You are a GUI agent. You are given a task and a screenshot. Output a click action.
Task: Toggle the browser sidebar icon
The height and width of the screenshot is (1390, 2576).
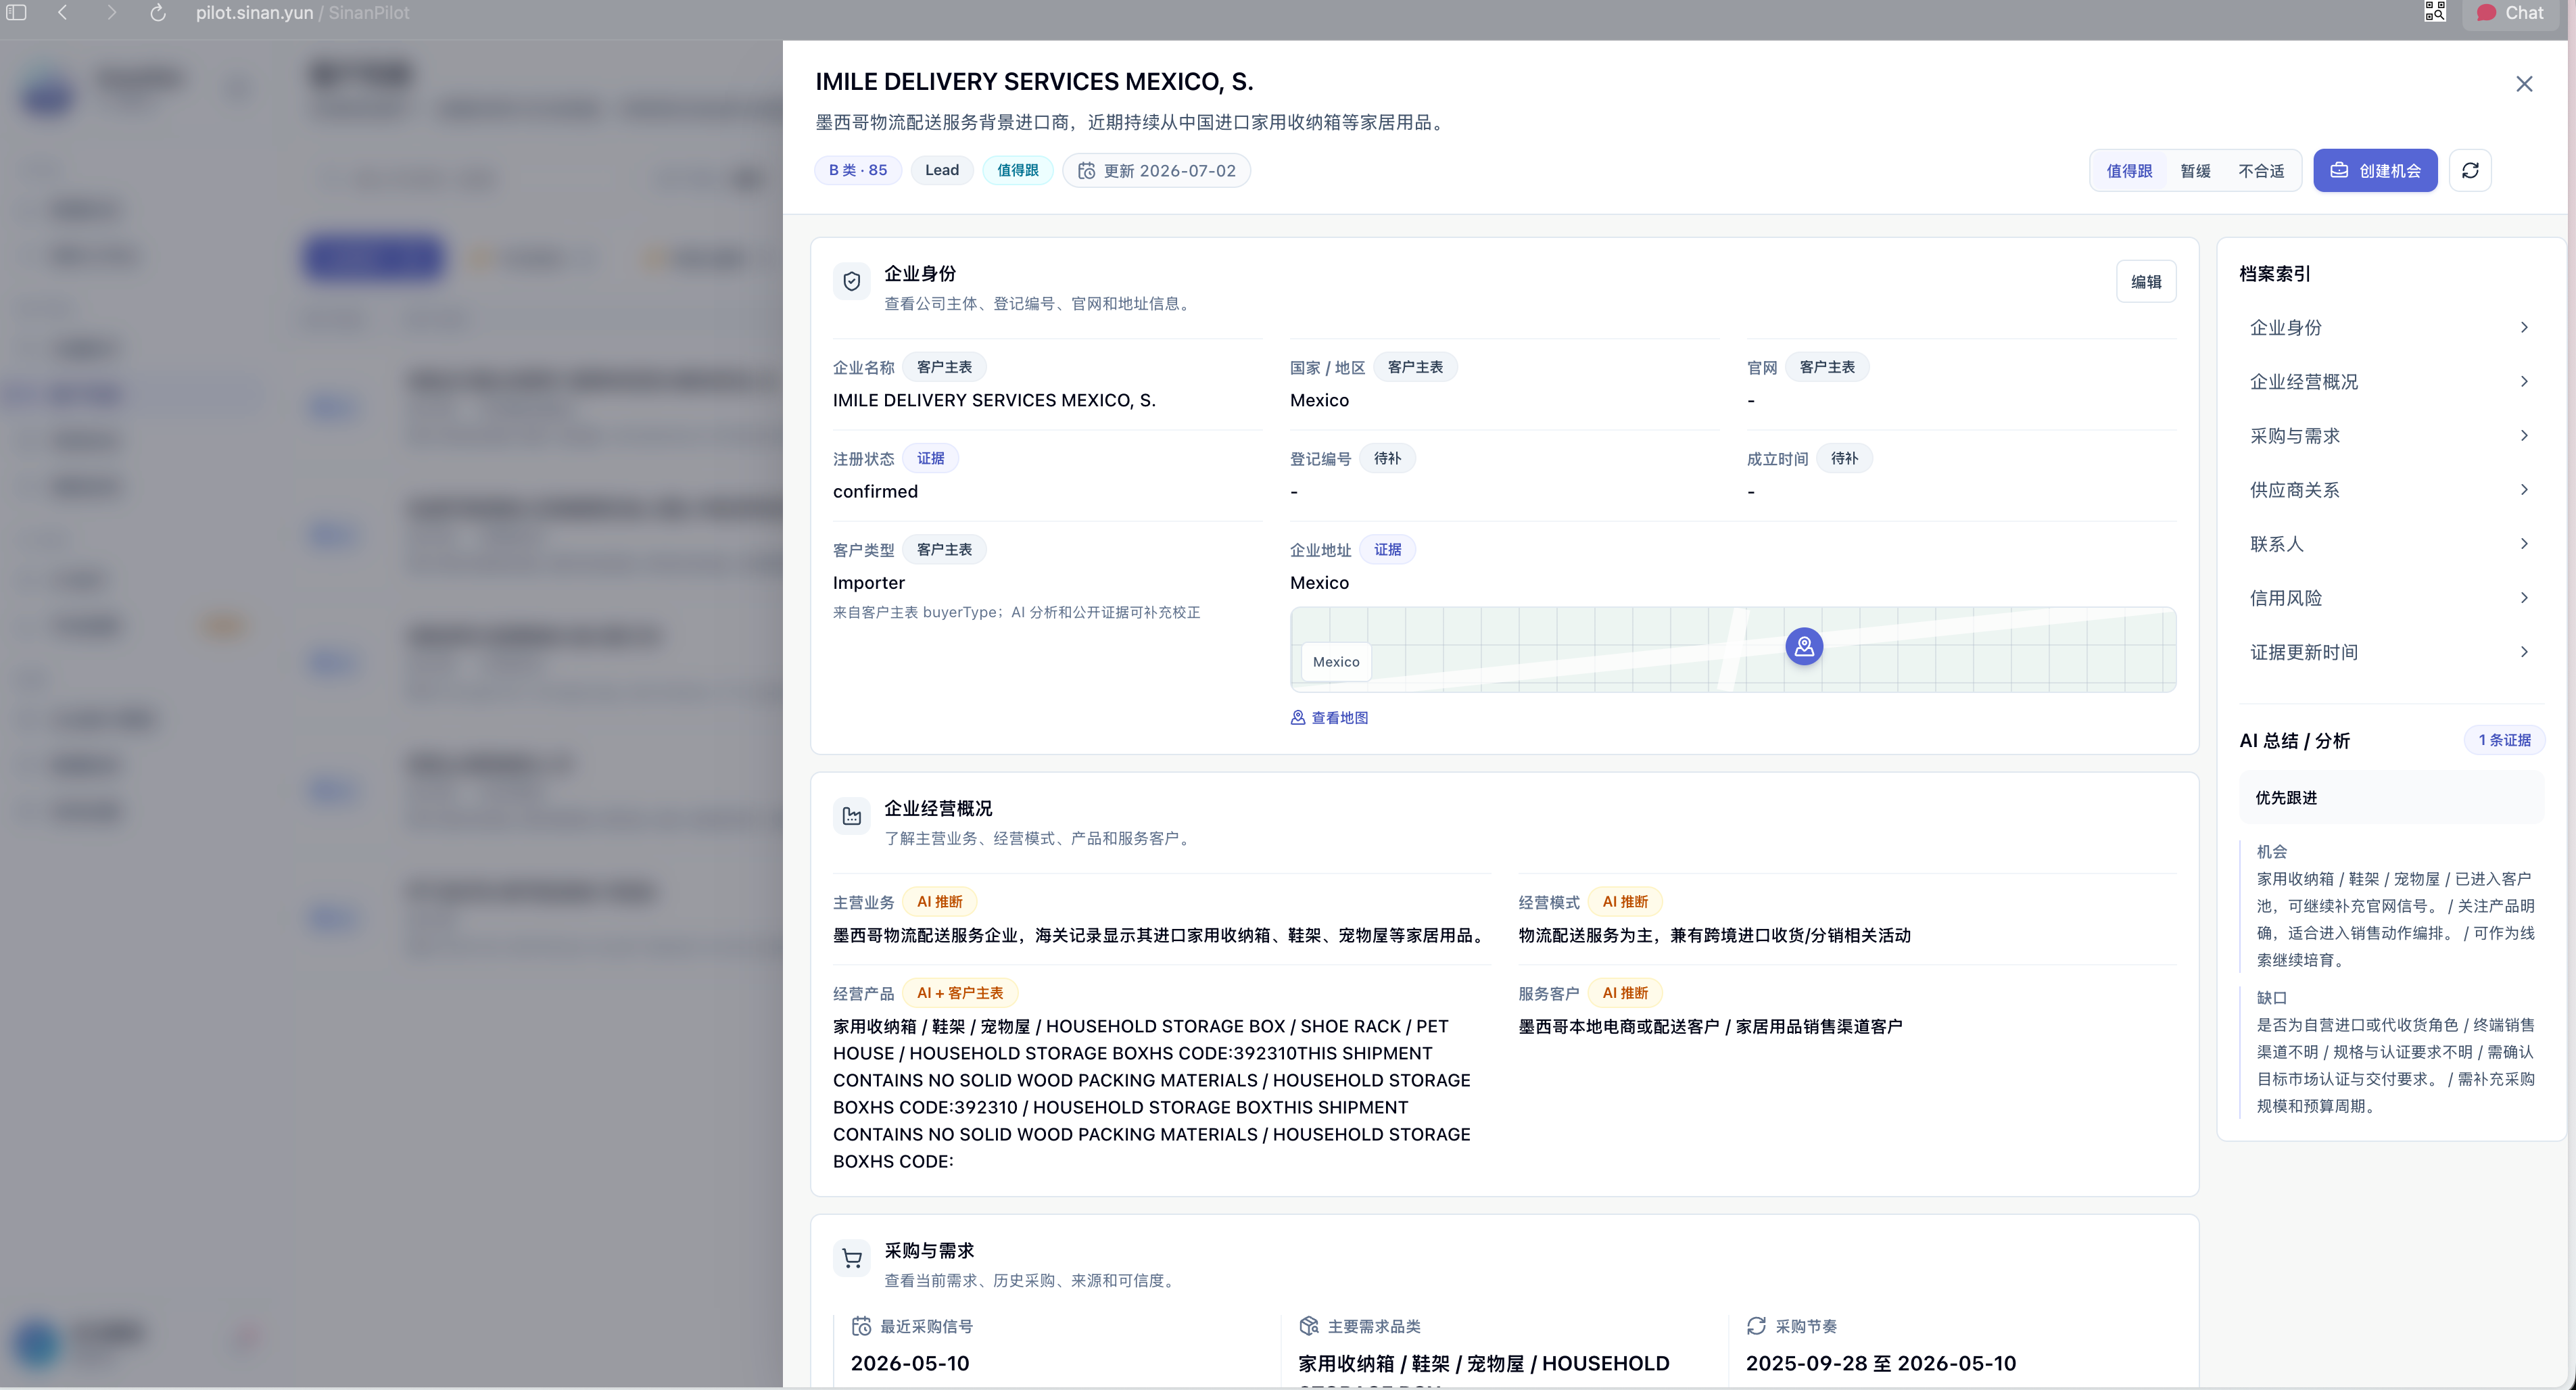(x=16, y=13)
